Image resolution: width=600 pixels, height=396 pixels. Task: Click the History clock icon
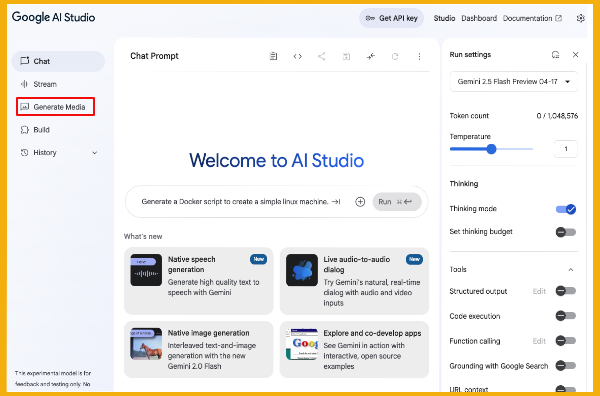[x=24, y=153]
